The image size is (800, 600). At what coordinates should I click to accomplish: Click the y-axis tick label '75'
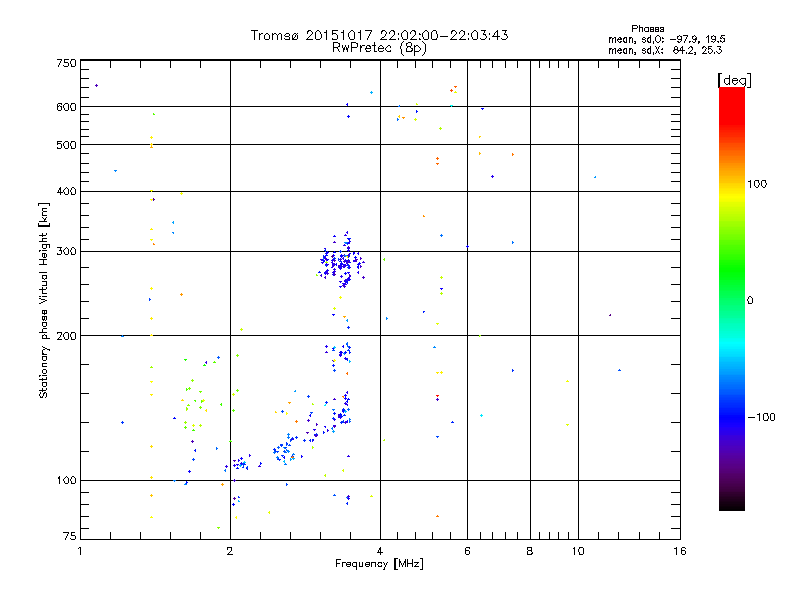70,536
